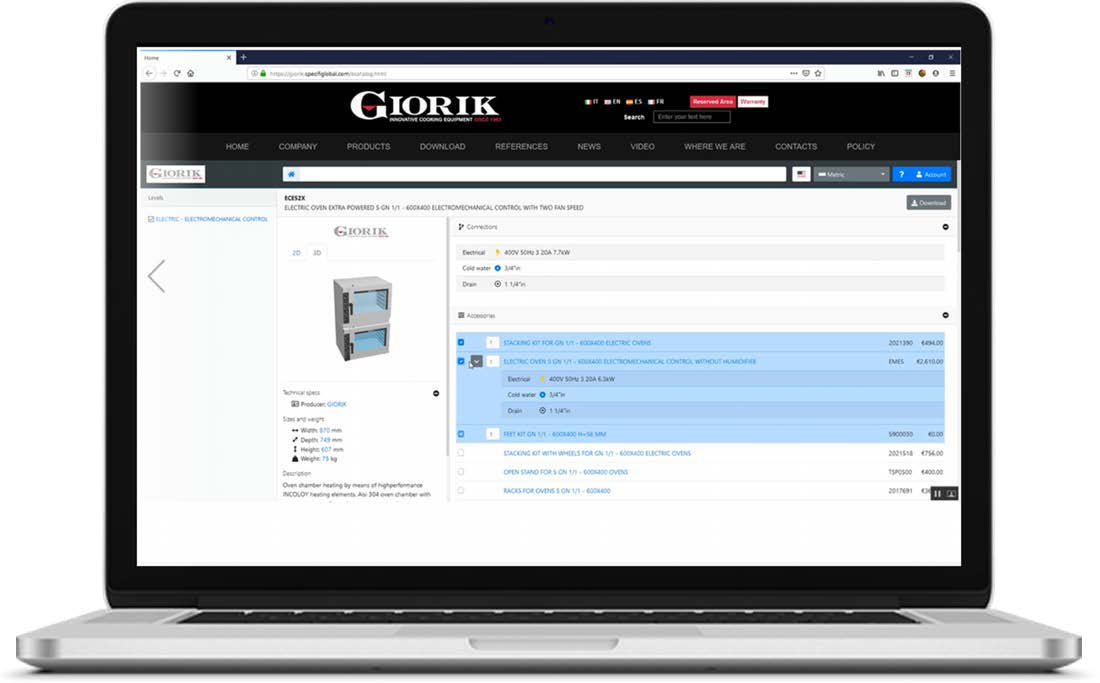Viewport: 1100px width, 683px height.
Task: Click the main Cold water connection icon
Action: pos(497,268)
